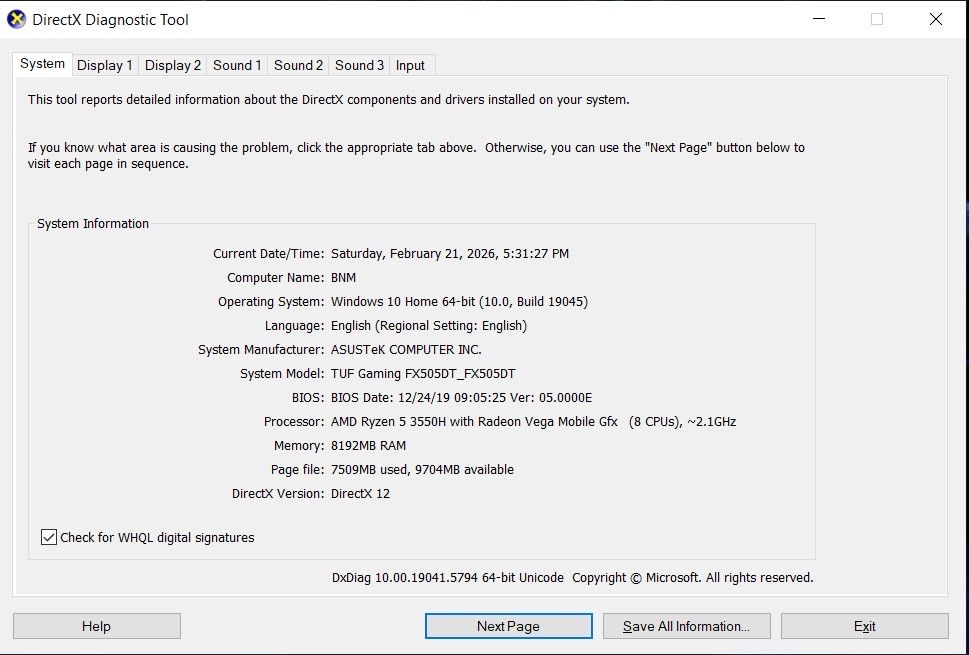Viewport: 969px width, 655px height.
Task: Click the Next Page button
Action: [x=509, y=626]
